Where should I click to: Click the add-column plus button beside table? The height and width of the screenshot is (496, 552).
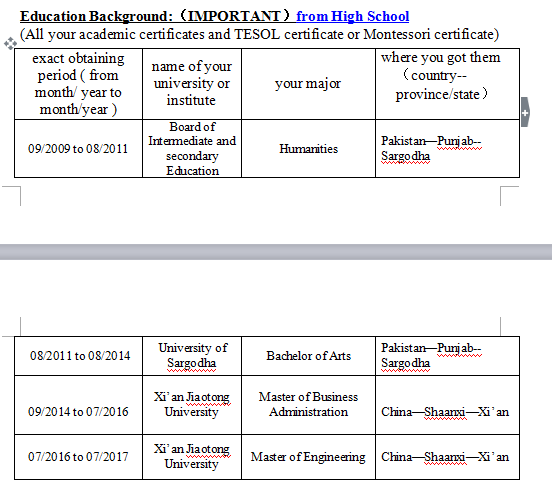(525, 113)
